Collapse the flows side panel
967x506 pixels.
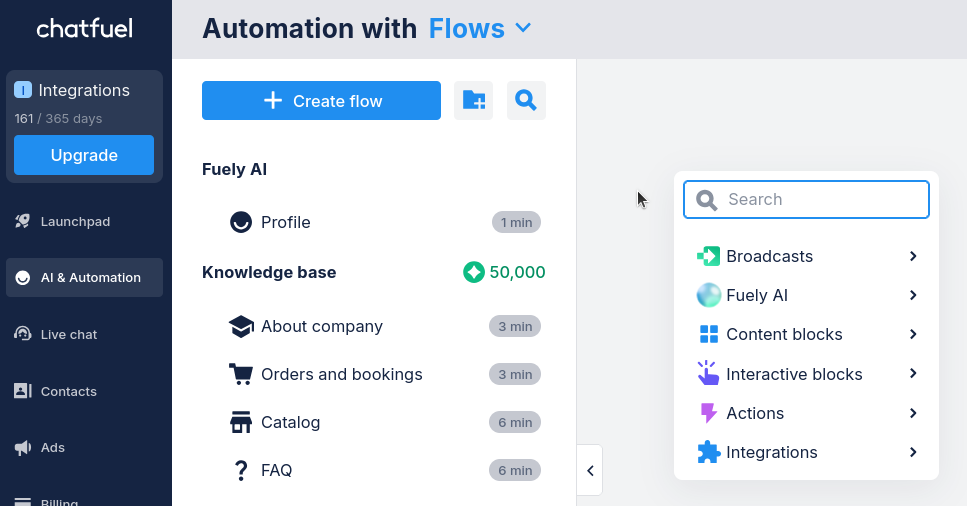590,470
